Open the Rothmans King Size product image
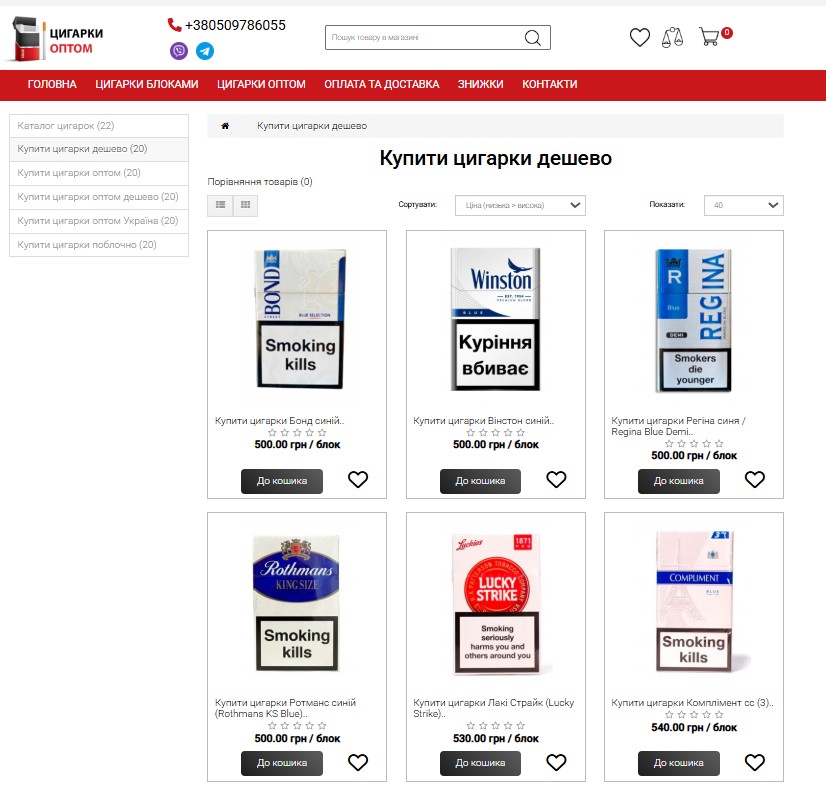Screen dimensions: 826x787 297,605
